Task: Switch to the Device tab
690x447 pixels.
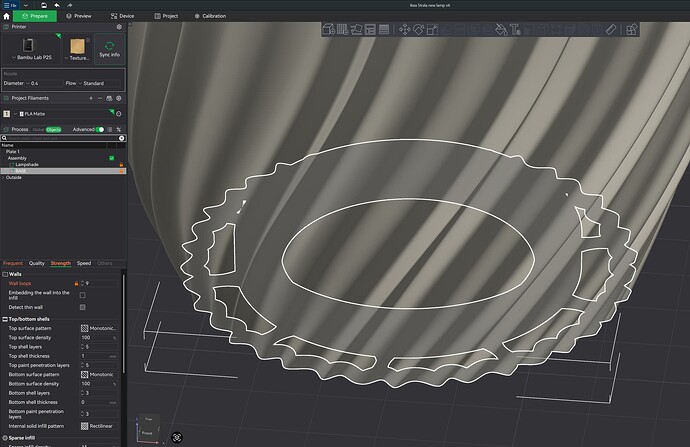Action: pyautogui.click(x=122, y=16)
